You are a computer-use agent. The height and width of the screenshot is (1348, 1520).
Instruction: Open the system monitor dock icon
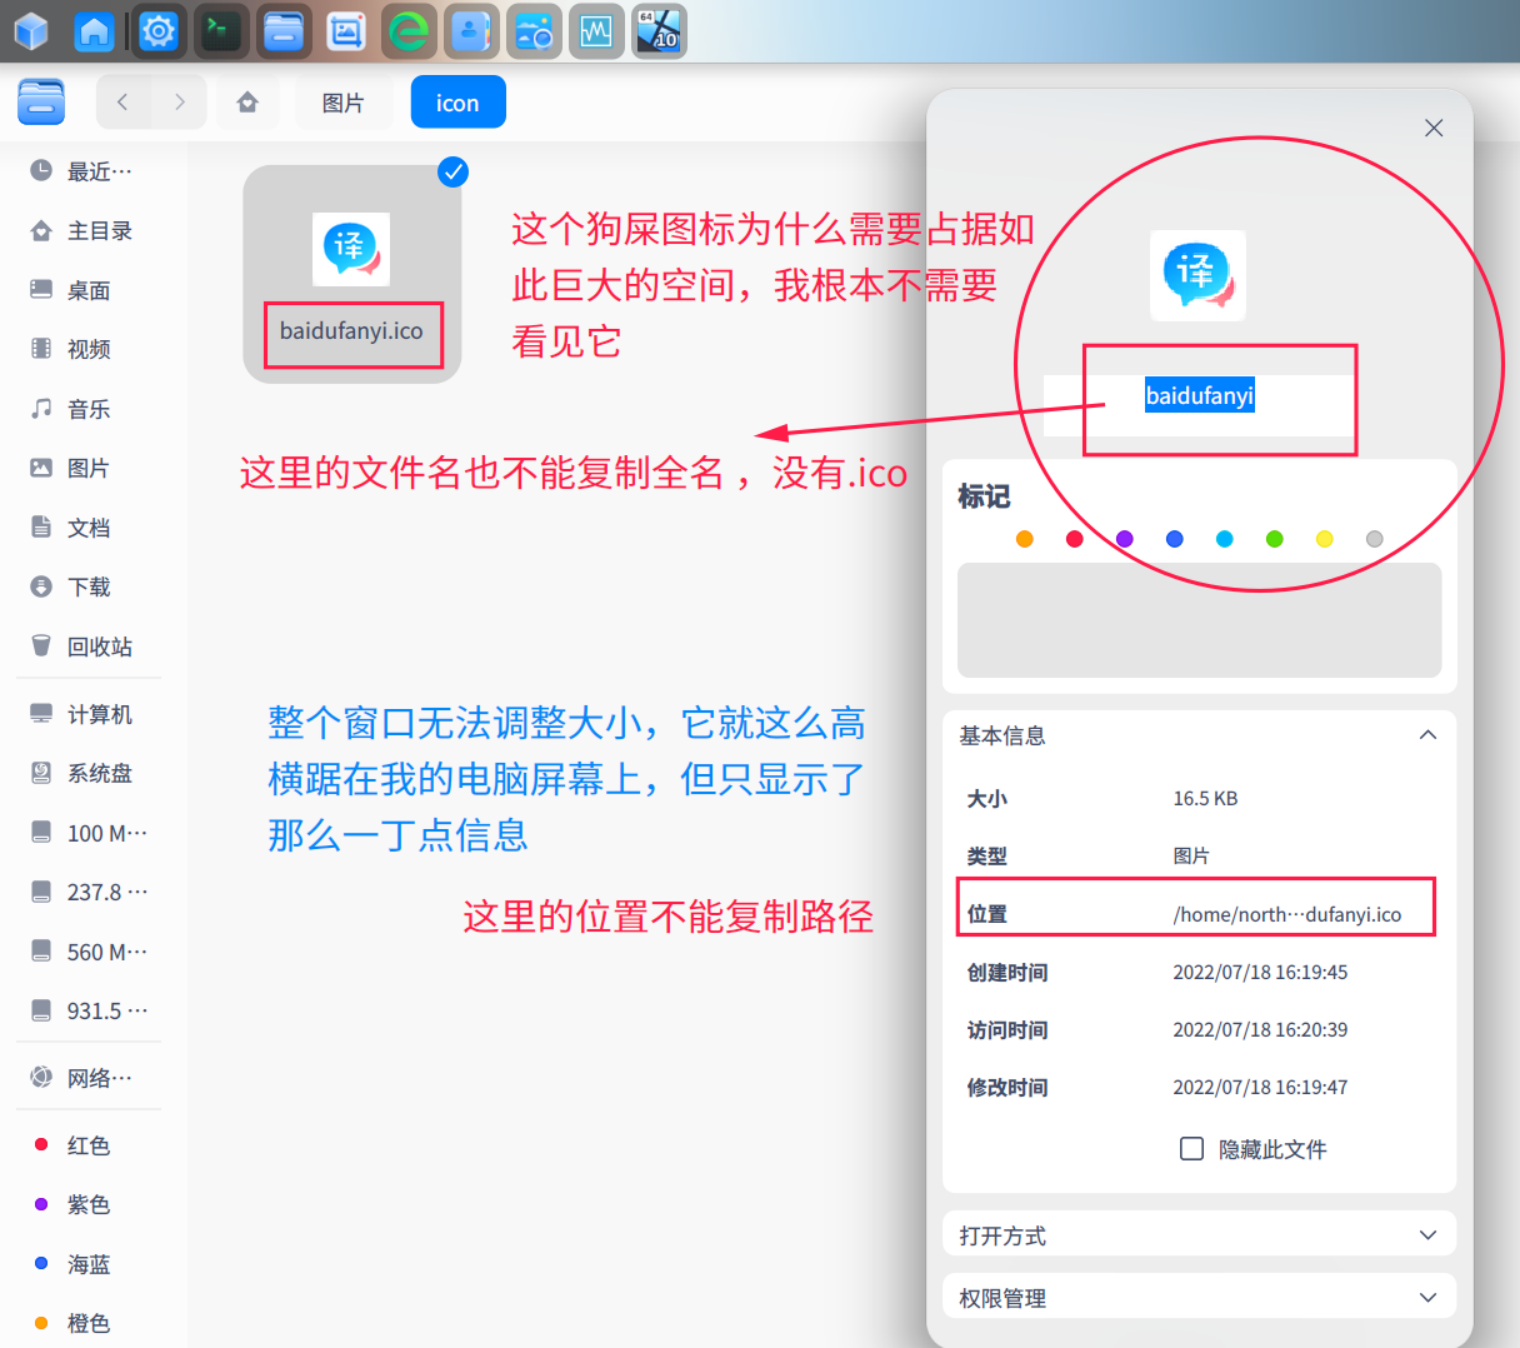596,32
